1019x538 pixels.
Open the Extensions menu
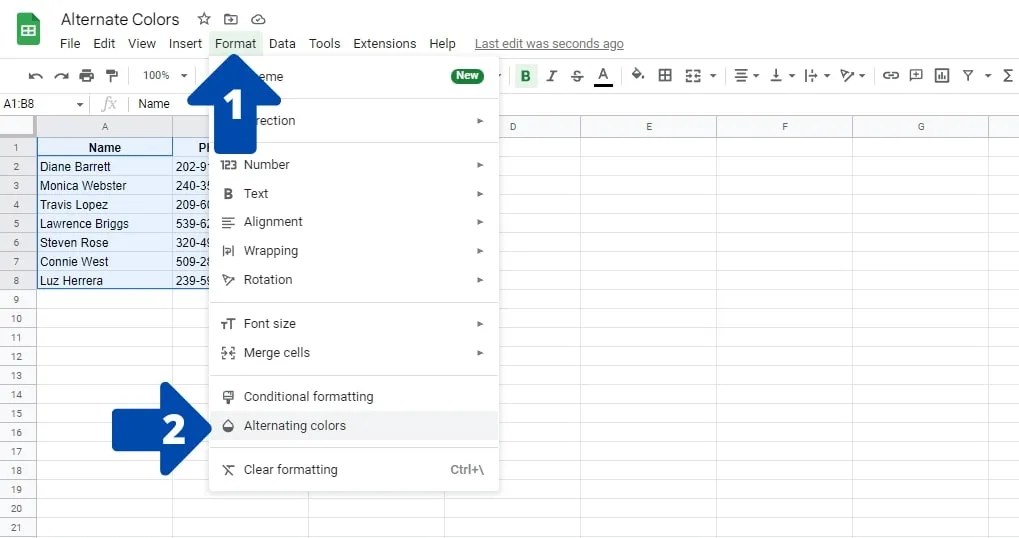[x=385, y=44]
